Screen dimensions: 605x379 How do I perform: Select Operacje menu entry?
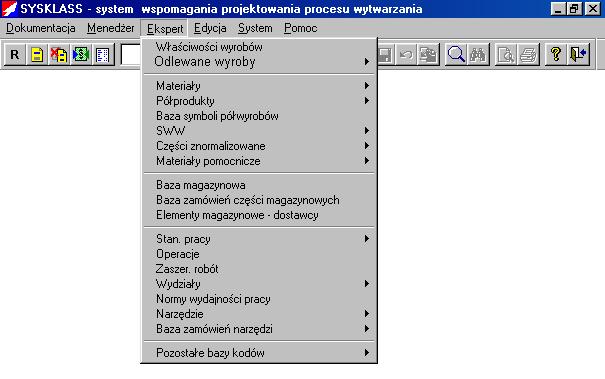click(259, 254)
